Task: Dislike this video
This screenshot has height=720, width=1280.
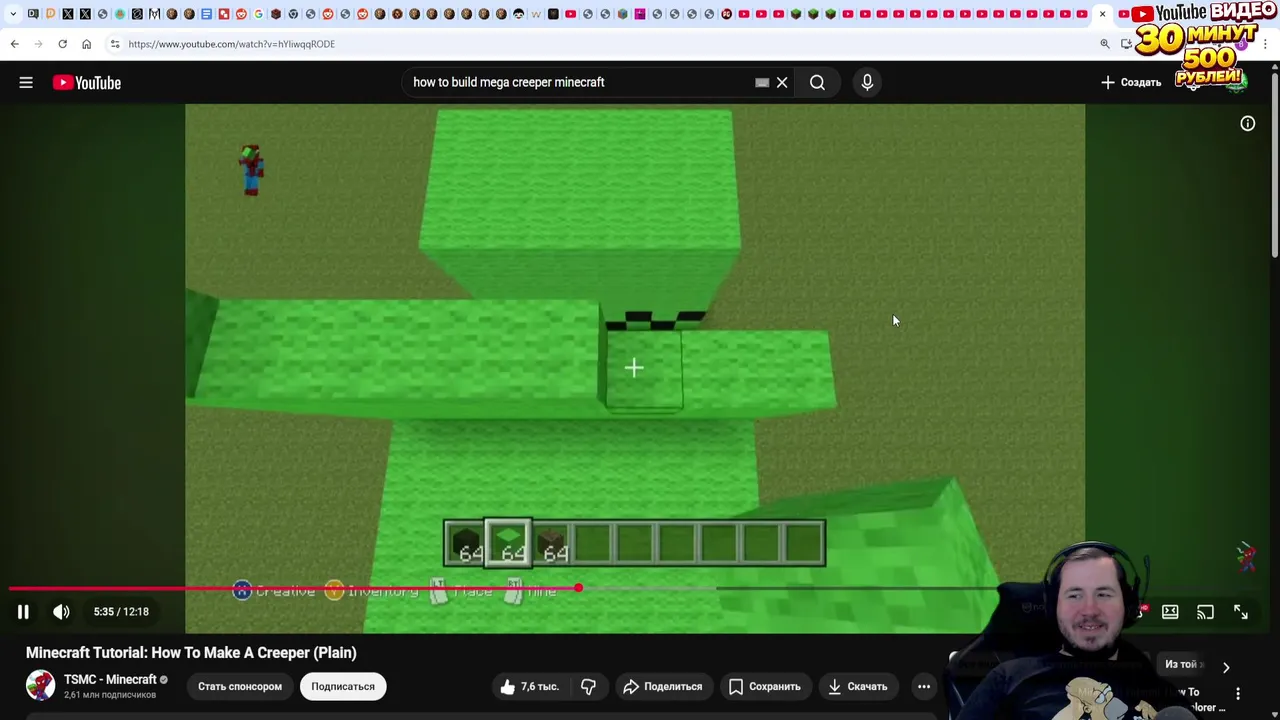Action: click(x=588, y=687)
